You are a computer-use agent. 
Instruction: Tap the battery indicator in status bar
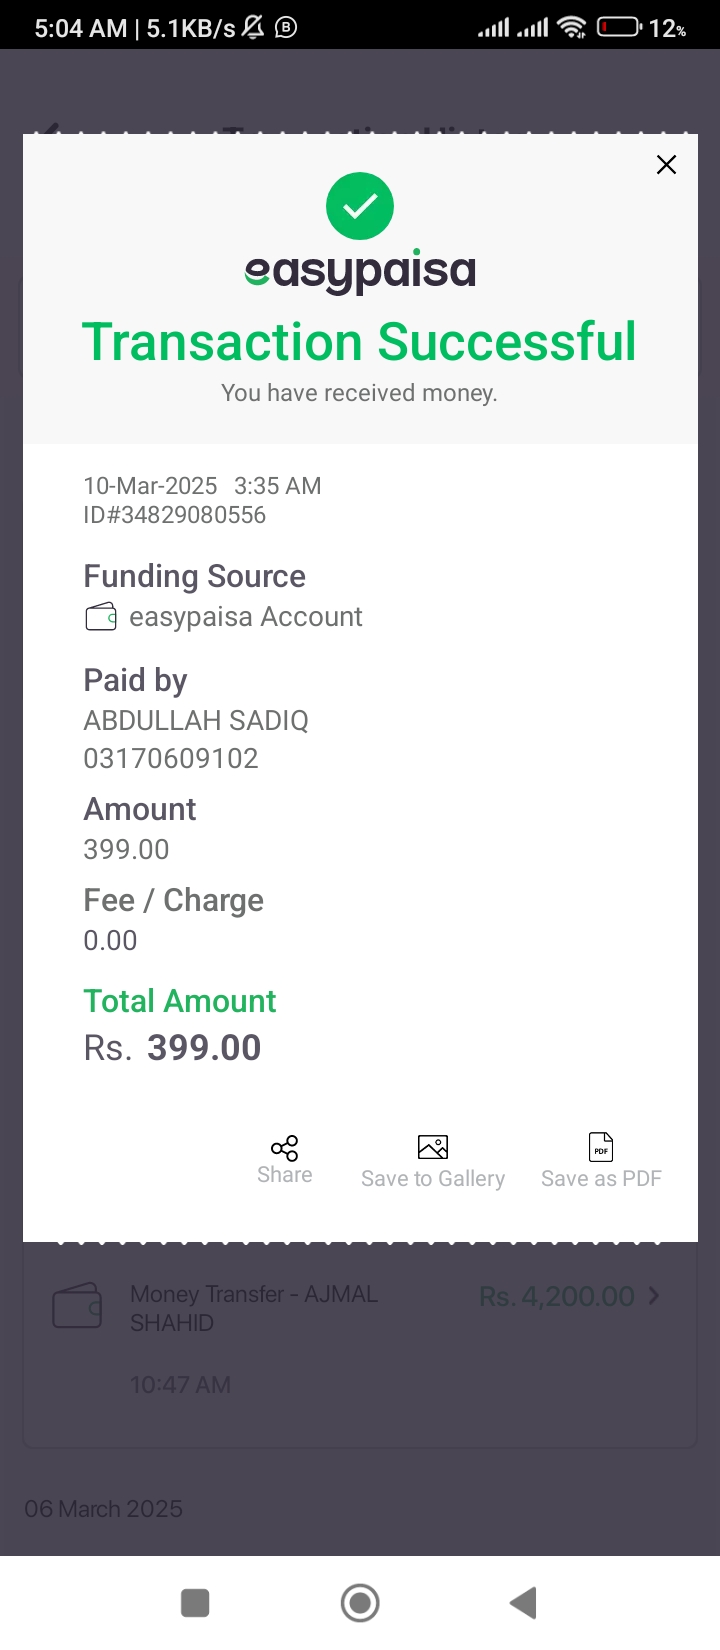click(x=620, y=27)
